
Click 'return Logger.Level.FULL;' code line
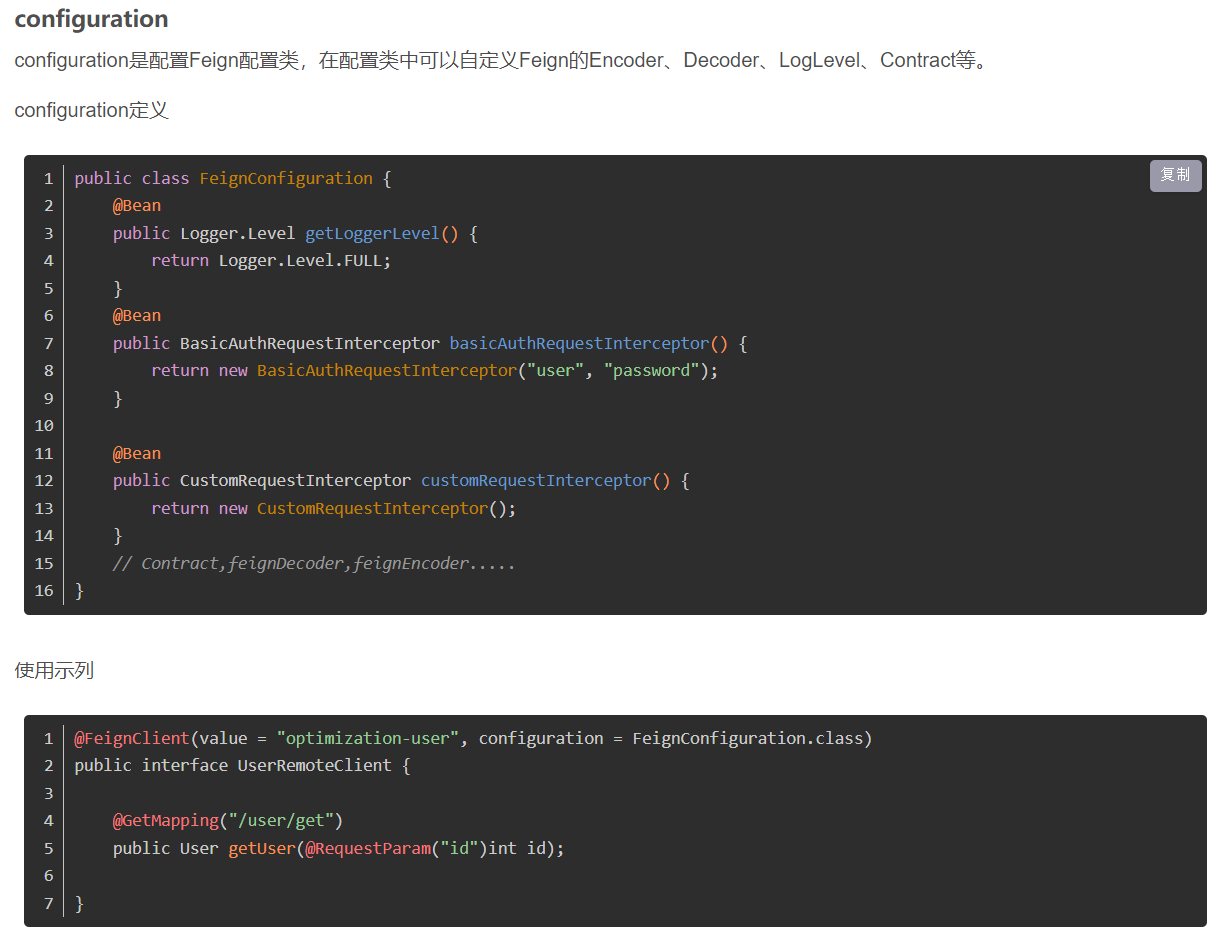(271, 260)
